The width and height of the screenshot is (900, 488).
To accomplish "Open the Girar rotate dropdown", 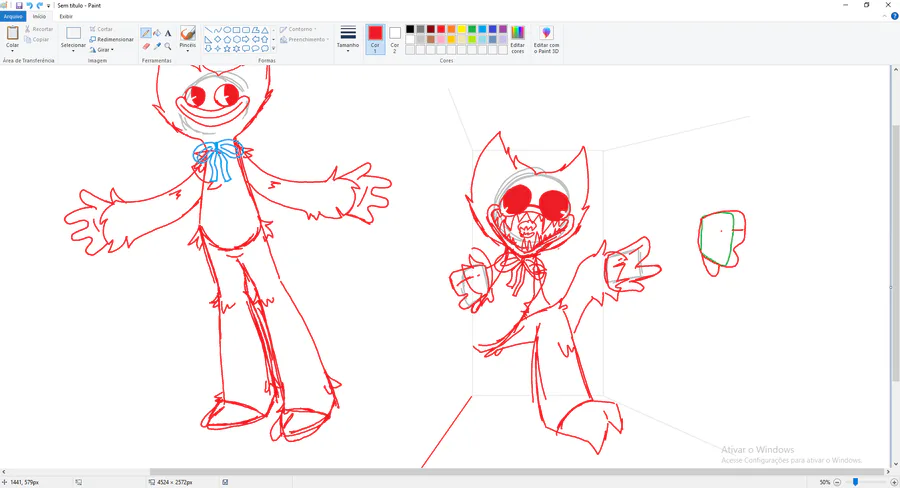I will click(x=102, y=50).
